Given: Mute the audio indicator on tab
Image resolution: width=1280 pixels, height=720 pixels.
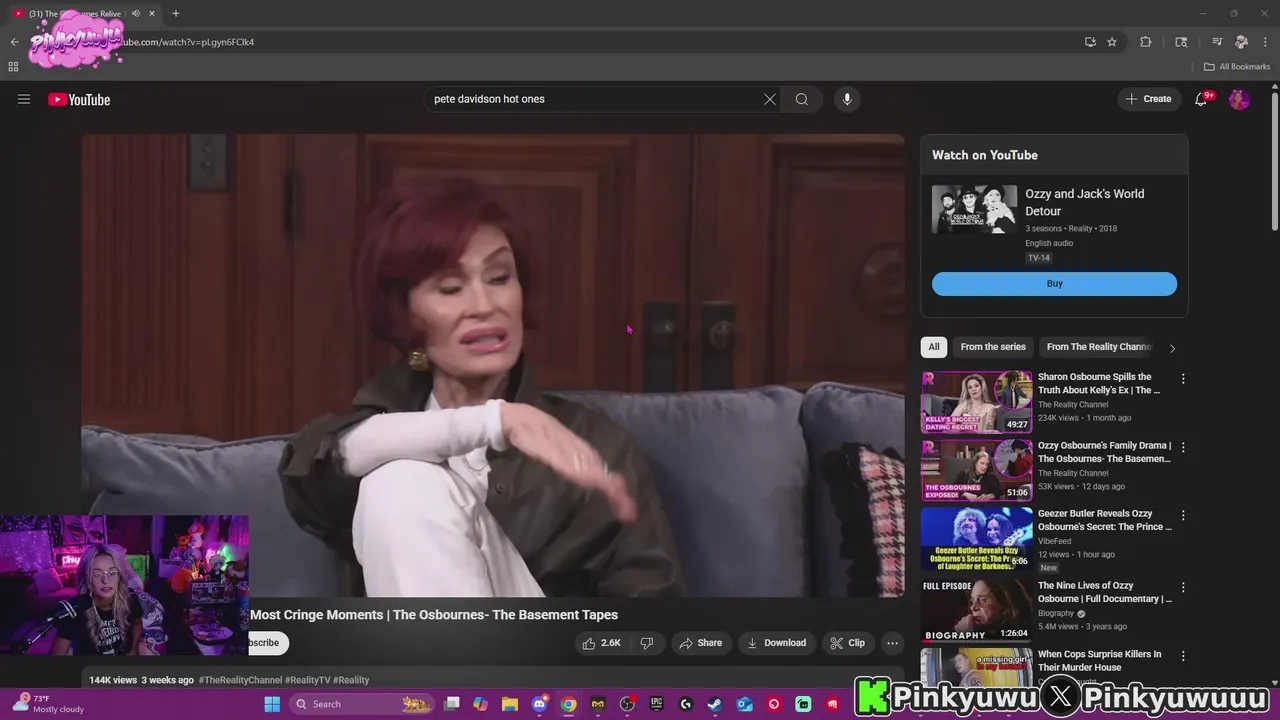Looking at the screenshot, I should pos(136,13).
